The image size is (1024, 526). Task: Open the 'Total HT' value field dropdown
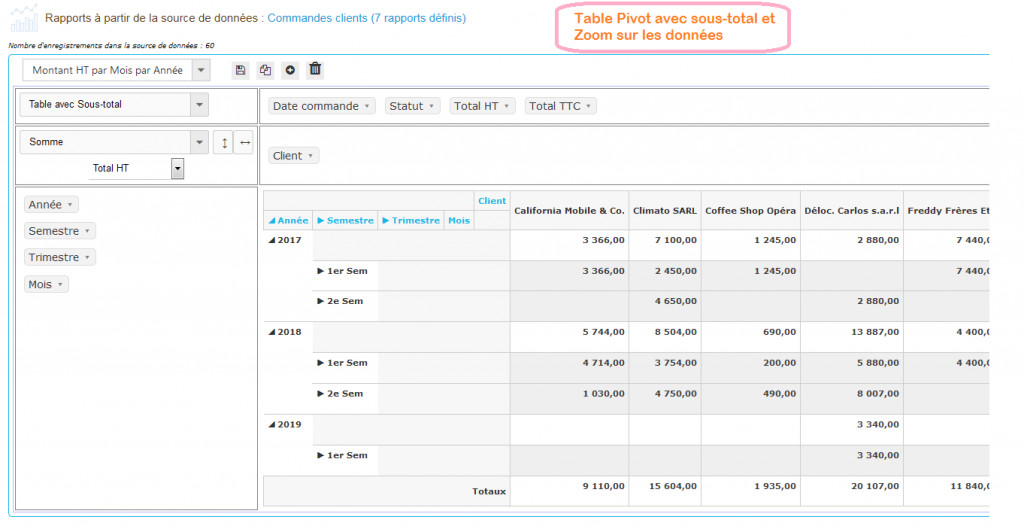pyautogui.click(x=178, y=168)
